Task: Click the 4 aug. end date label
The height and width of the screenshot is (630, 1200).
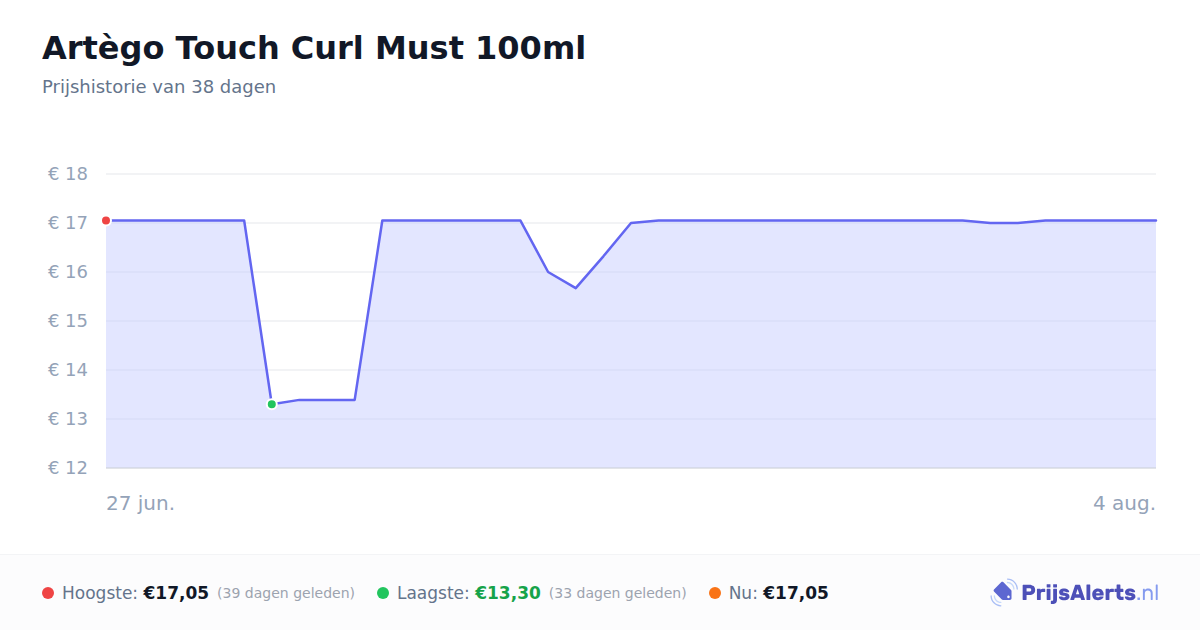Action: pyautogui.click(x=1124, y=503)
